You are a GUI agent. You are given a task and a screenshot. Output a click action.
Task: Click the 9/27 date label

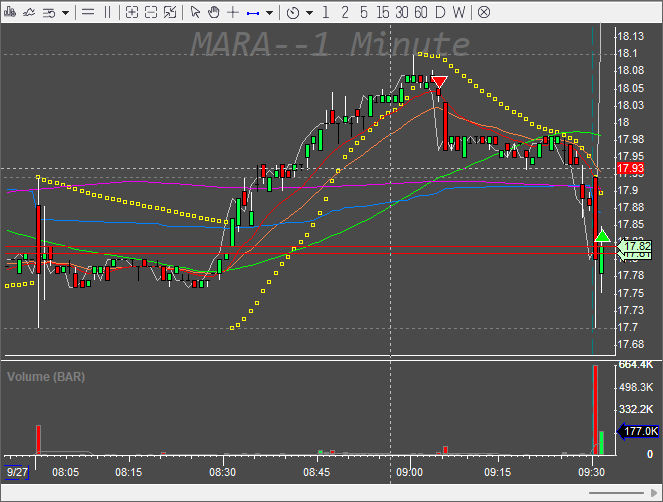[17, 472]
